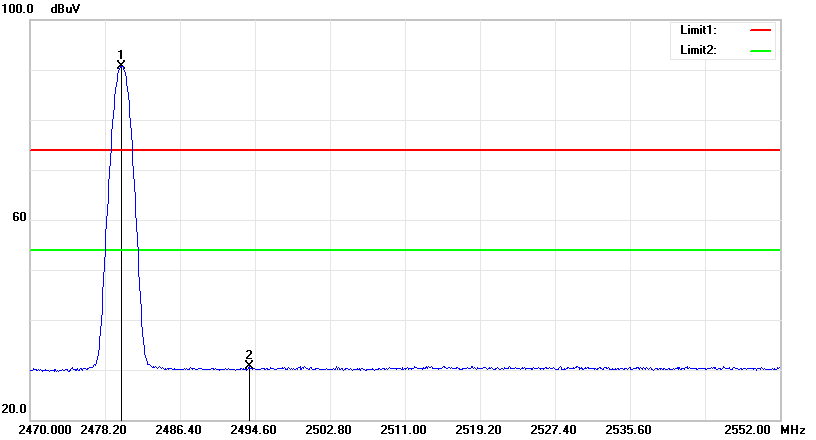Click marker 2 cross on the noise floor
This screenshot has width=816, height=440.
[x=249, y=364]
